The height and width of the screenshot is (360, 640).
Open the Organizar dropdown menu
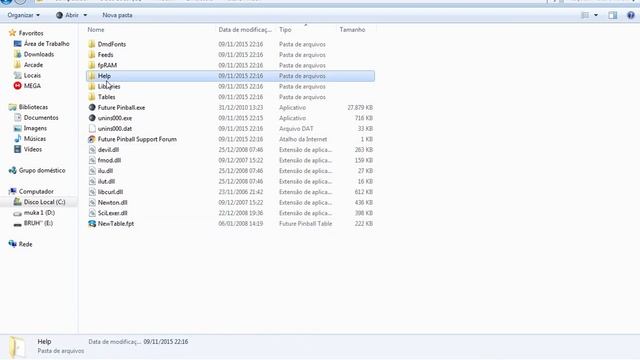(24, 15)
